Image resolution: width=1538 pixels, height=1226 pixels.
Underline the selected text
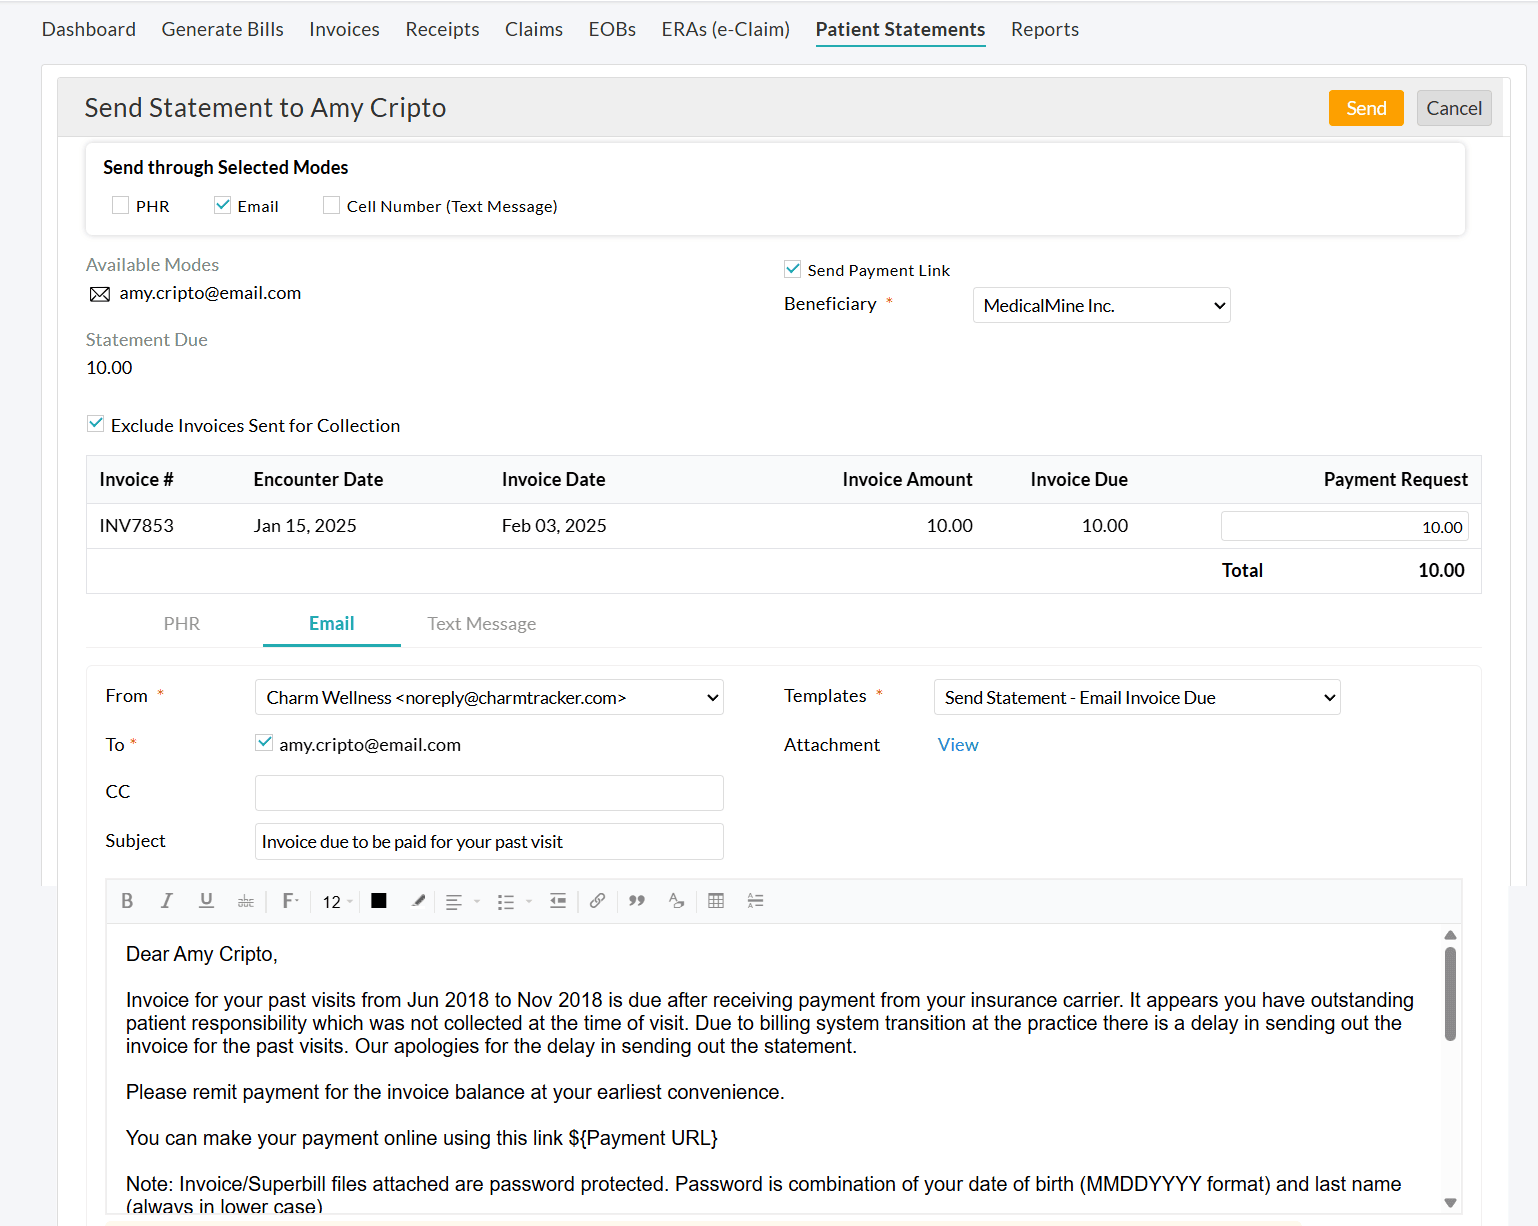[206, 901]
